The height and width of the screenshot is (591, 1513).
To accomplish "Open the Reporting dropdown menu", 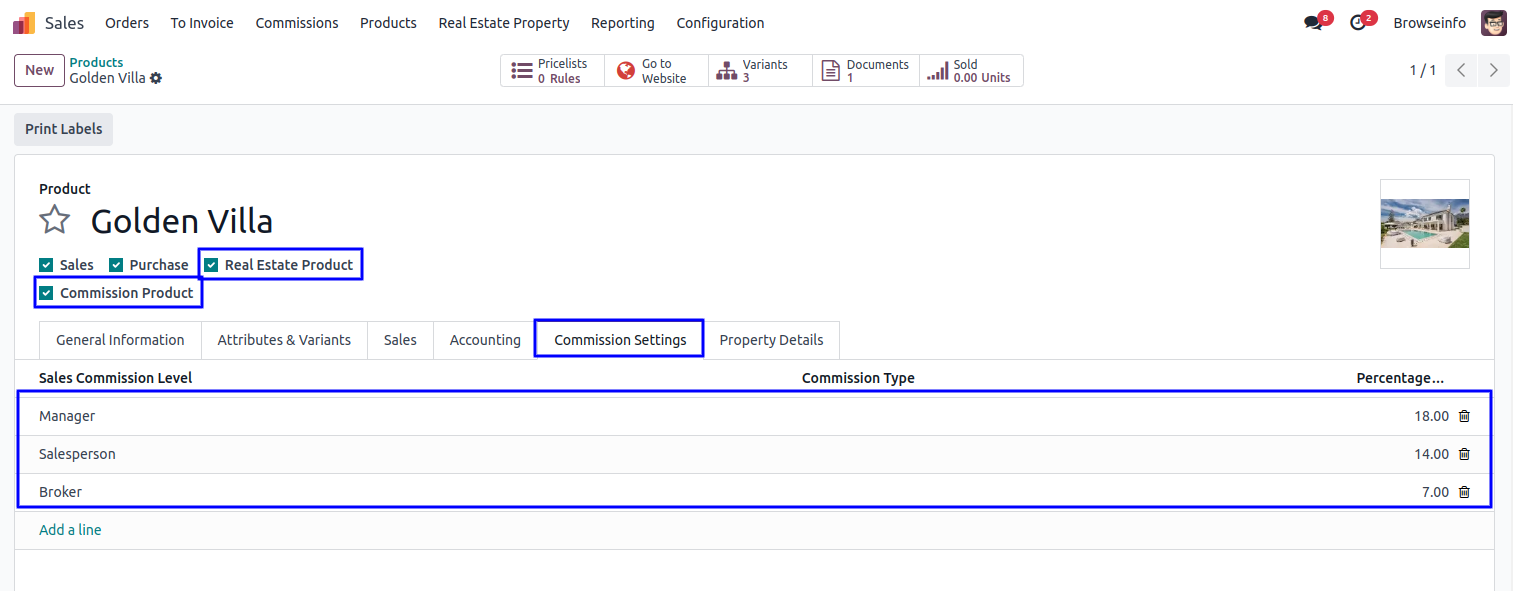I will (622, 23).
